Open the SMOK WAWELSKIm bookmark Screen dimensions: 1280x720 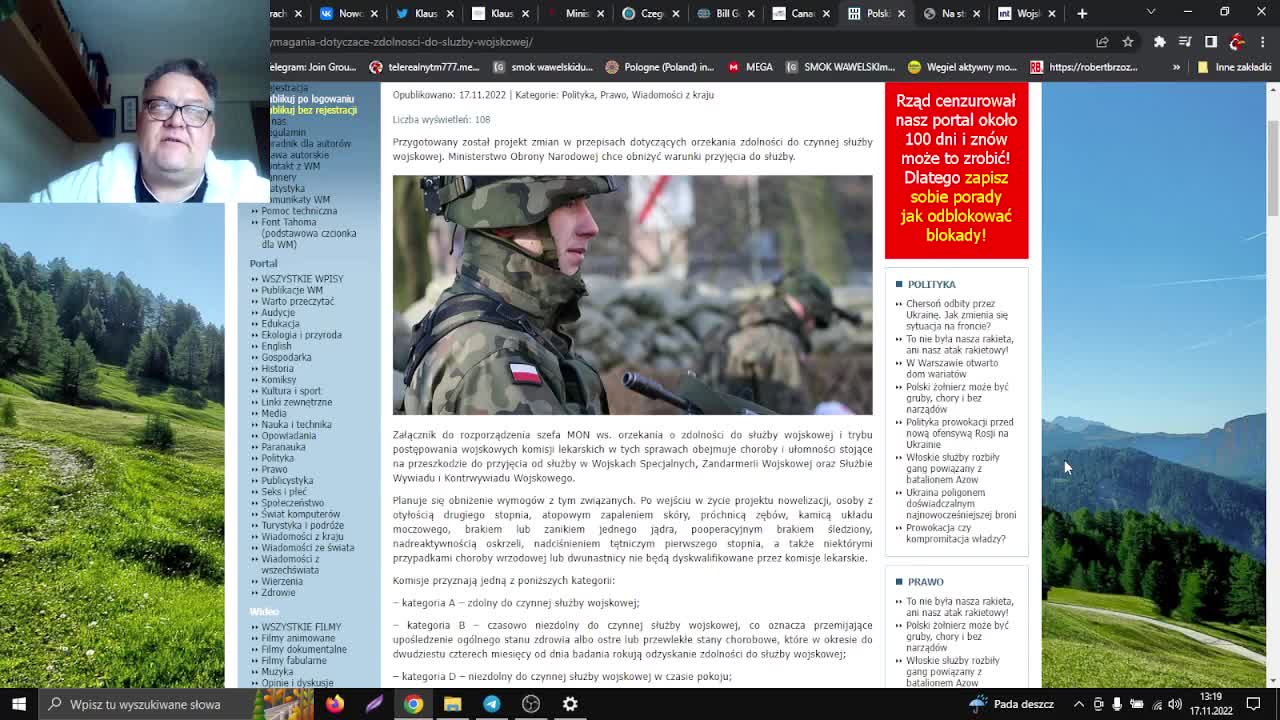[x=840, y=67]
